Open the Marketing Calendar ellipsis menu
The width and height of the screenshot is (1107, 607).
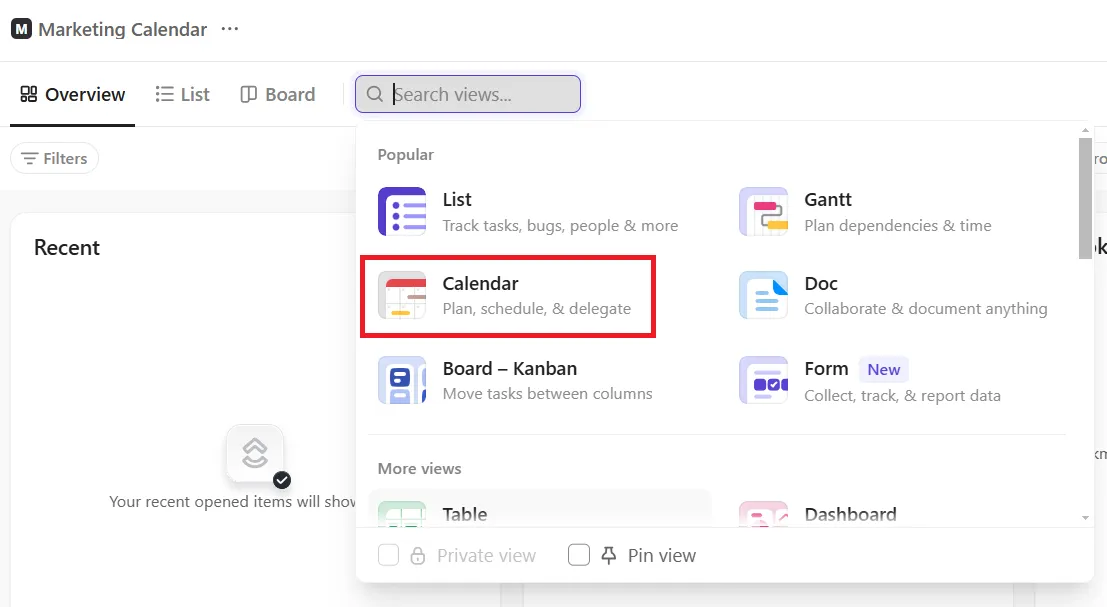[229, 29]
